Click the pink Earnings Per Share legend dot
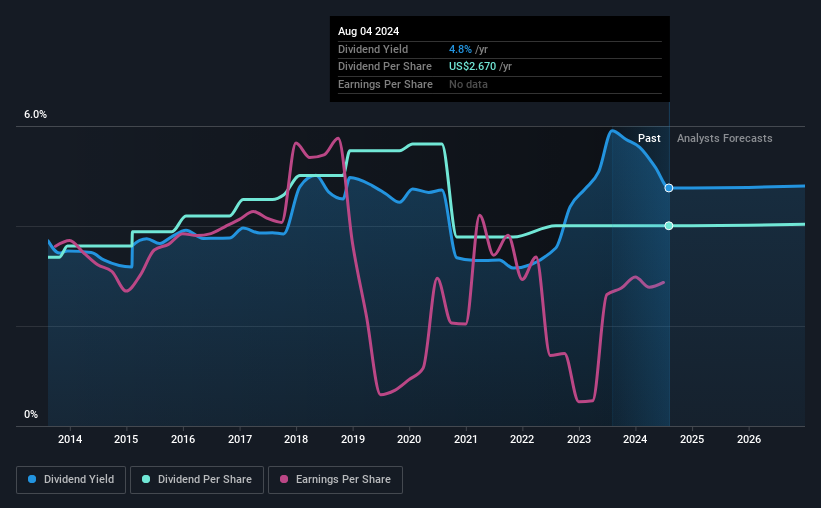This screenshot has width=821, height=508. coord(284,479)
